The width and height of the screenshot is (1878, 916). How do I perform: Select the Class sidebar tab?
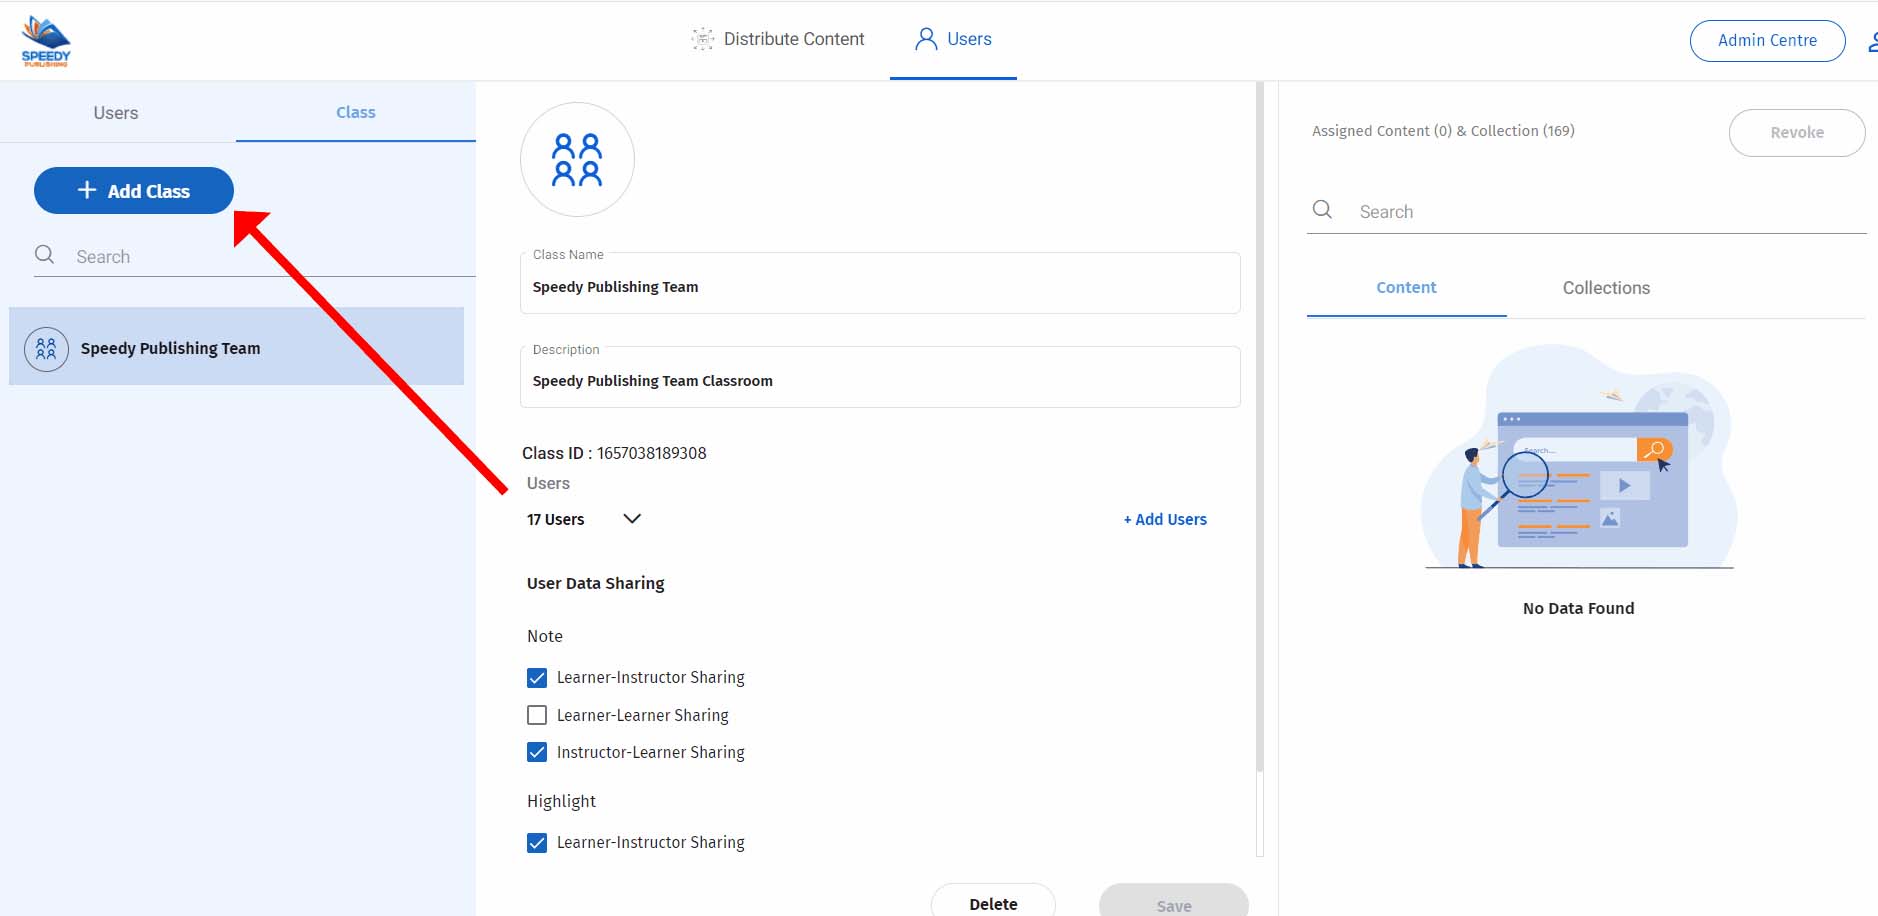(356, 112)
